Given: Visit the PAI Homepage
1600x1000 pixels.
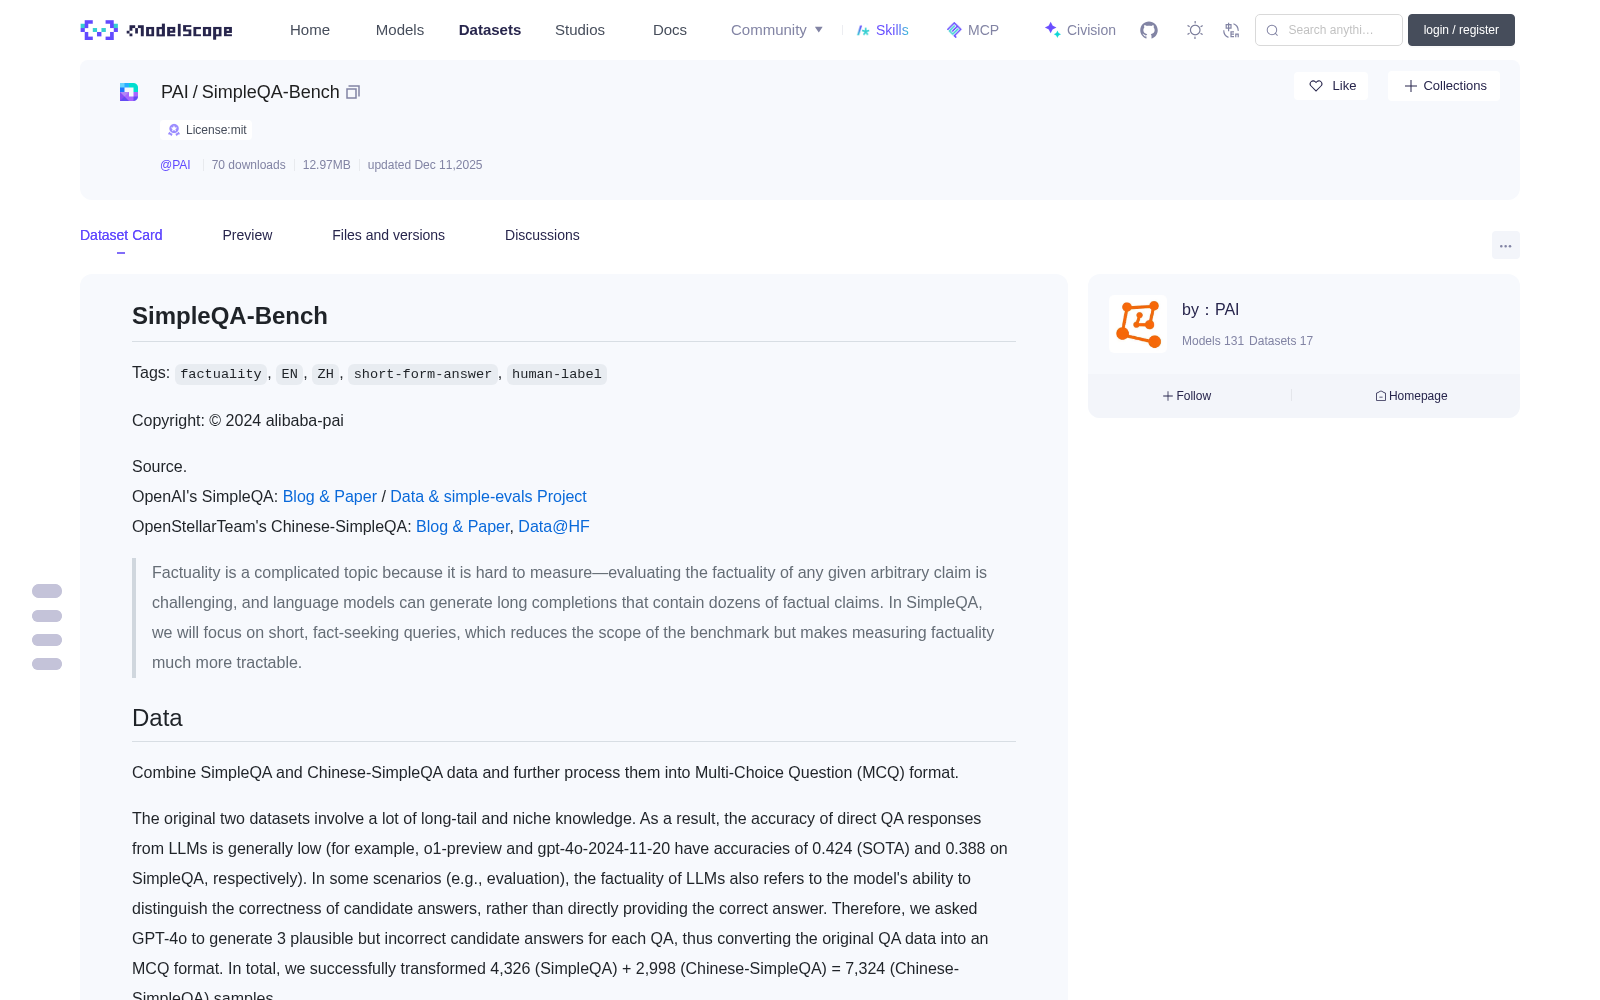Looking at the screenshot, I should pyautogui.click(x=1411, y=396).
